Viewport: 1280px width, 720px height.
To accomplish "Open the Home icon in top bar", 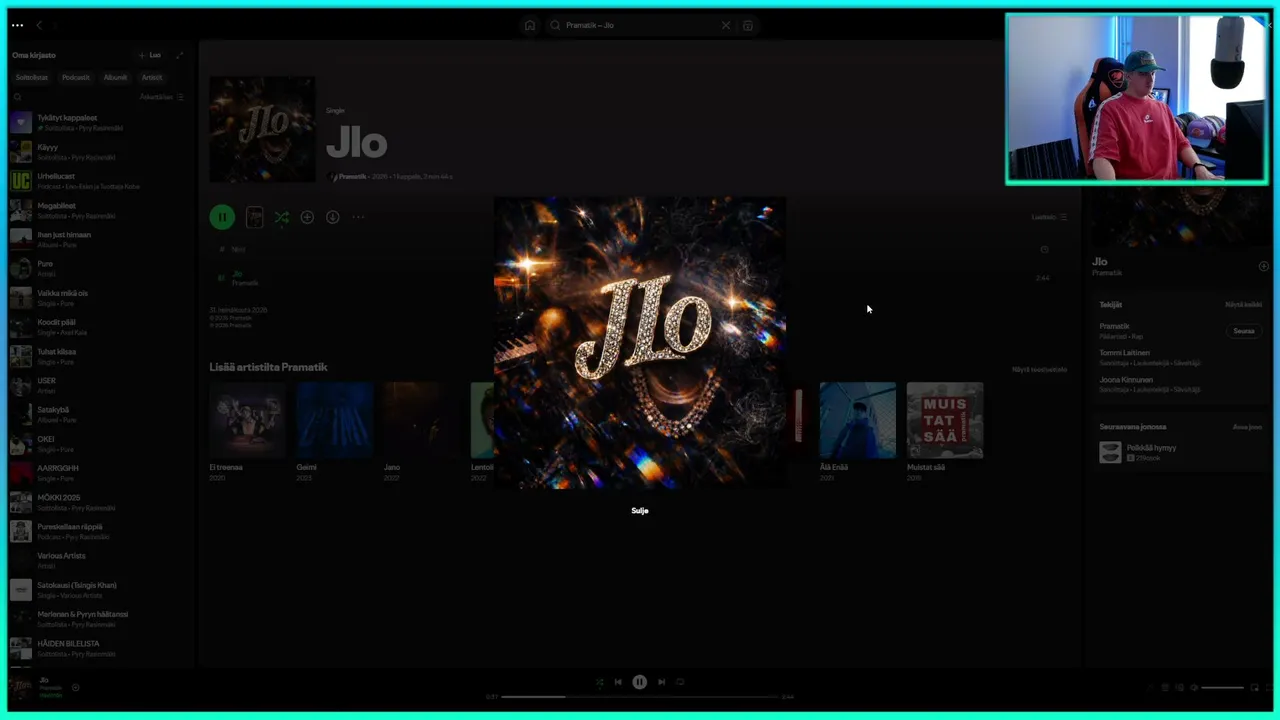I will (530, 25).
